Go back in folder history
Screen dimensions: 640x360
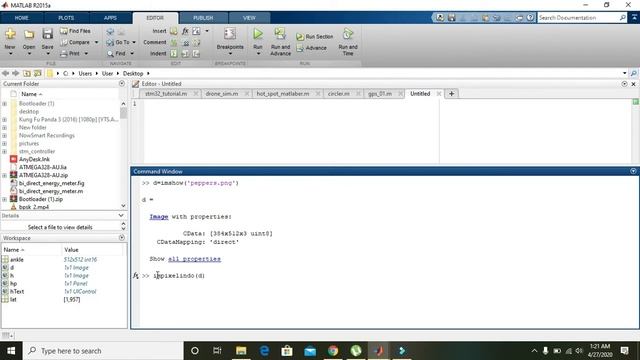click(5, 73)
